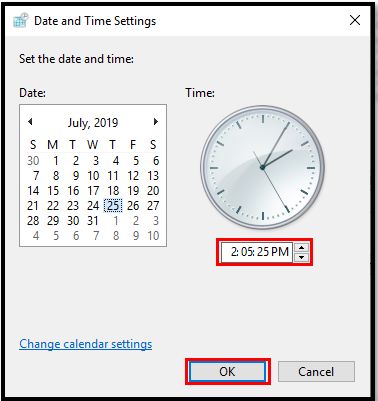Image resolution: width=378 pixels, height=401 pixels.
Task: Decrease time with the down spinner arrow
Action: coord(302,257)
